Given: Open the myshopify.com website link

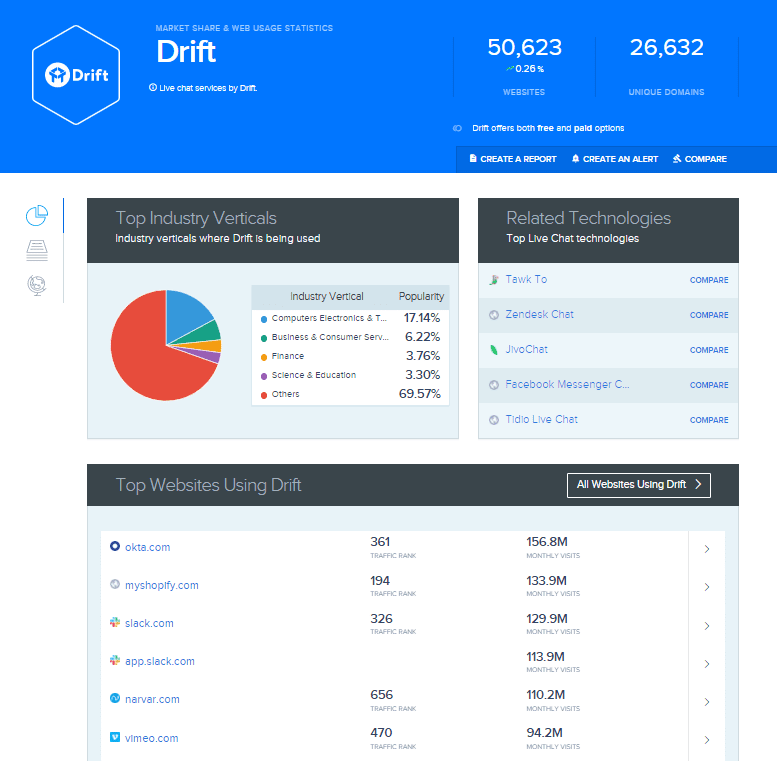Looking at the screenshot, I should coord(162,585).
